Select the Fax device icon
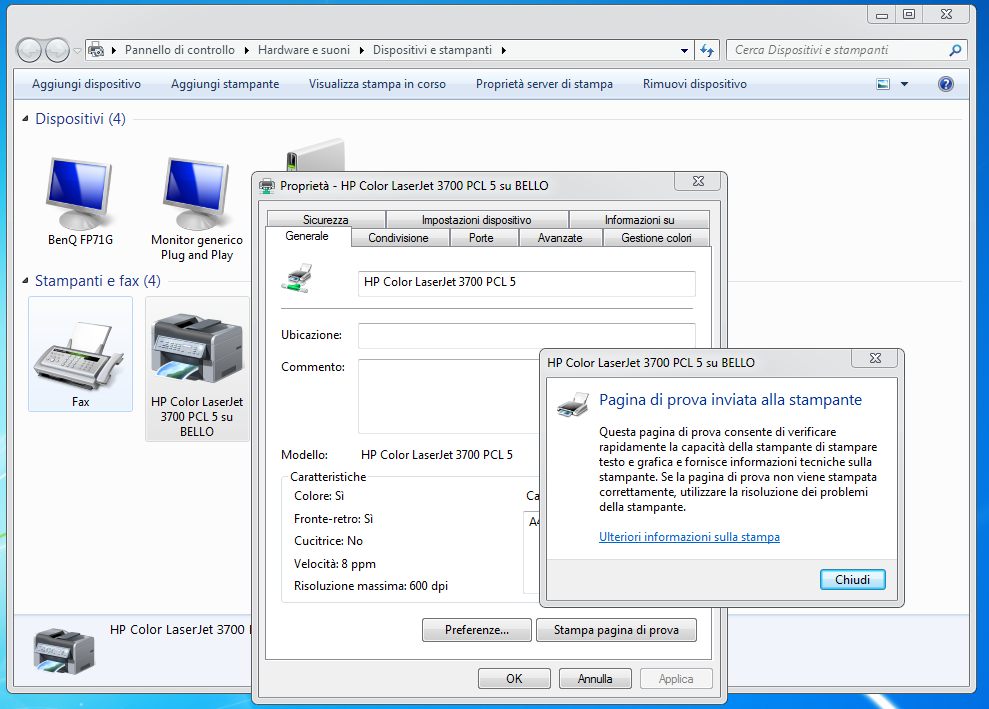989x709 pixels. (80, 357)
